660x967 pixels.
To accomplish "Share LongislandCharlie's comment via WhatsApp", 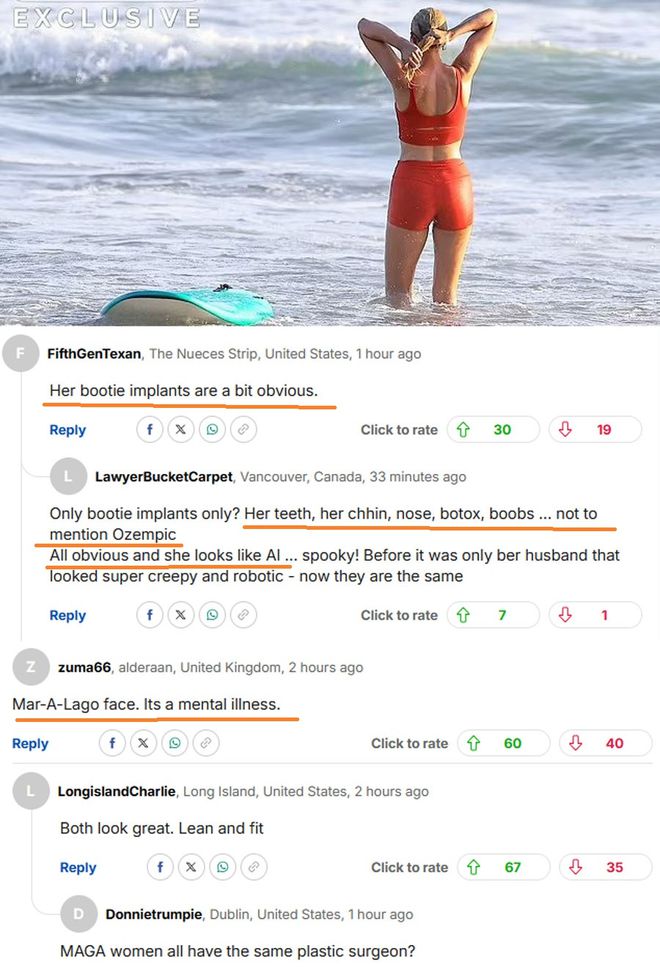I will tap(223, 867).
